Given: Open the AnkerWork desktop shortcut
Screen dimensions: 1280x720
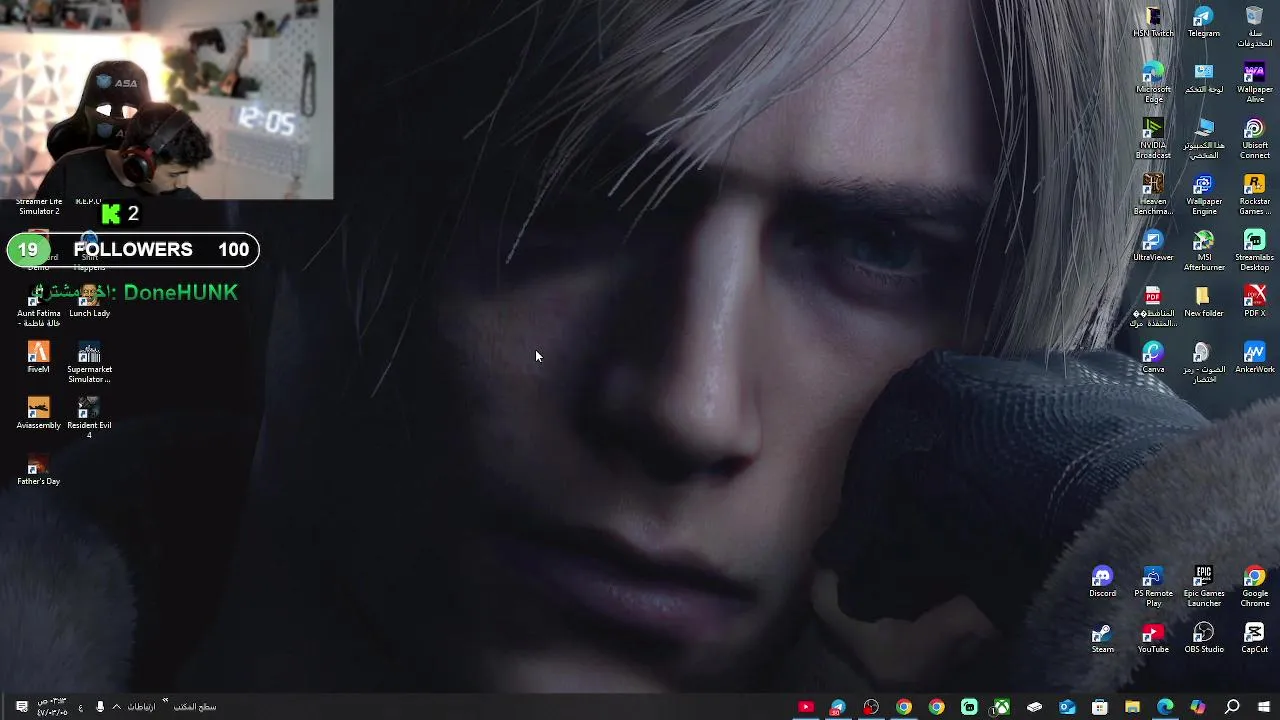Looking at the screenshot, I should [1254, 358].
